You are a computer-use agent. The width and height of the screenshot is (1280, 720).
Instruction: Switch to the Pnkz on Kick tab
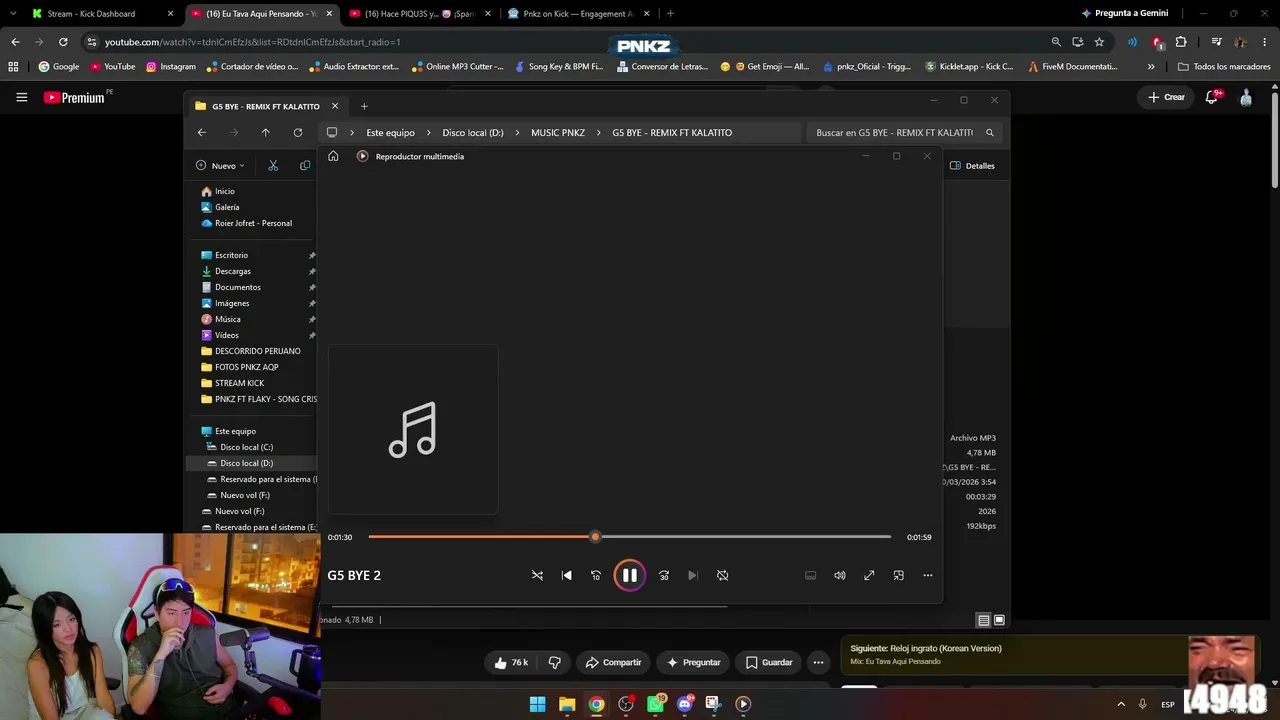(x=580, y=14)
